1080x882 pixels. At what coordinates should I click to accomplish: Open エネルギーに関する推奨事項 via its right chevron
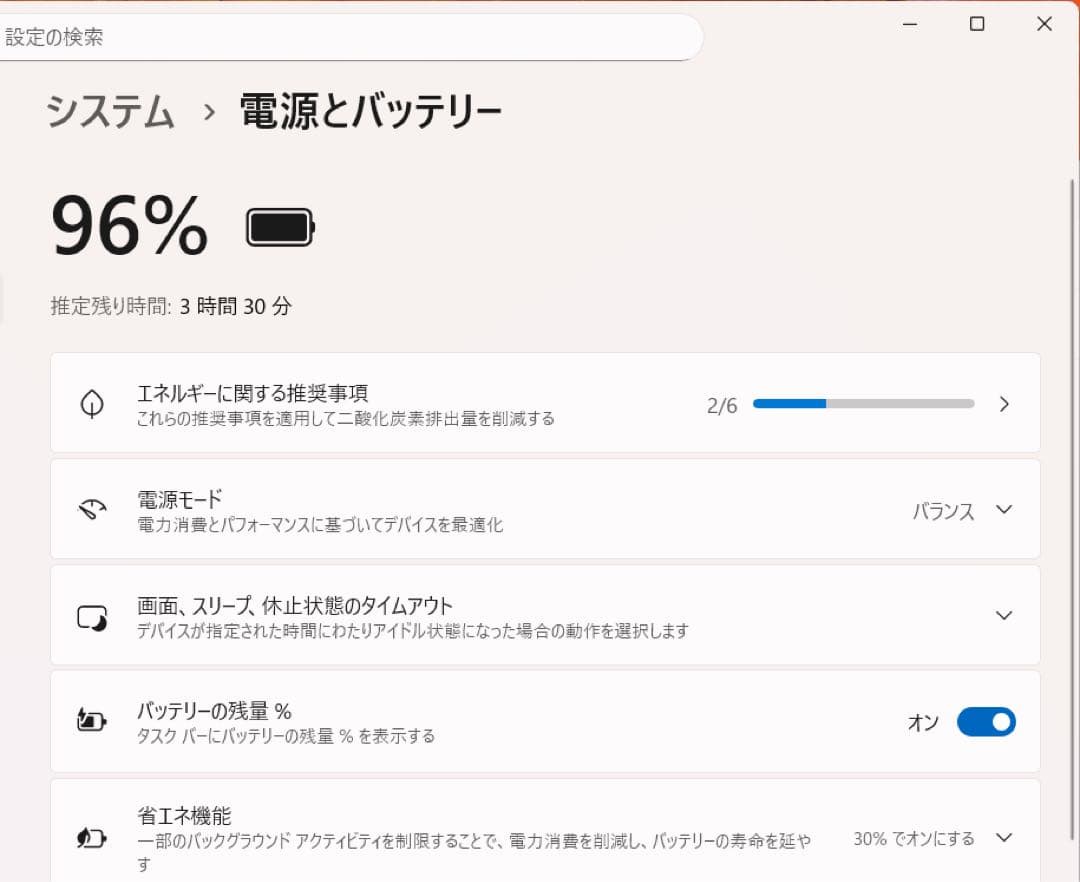(x=1004, y=403)
